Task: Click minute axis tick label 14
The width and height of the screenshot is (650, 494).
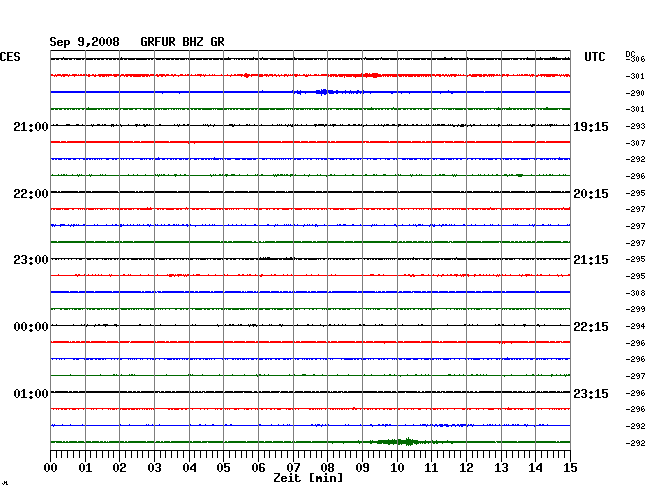Action: pos(535,468)
